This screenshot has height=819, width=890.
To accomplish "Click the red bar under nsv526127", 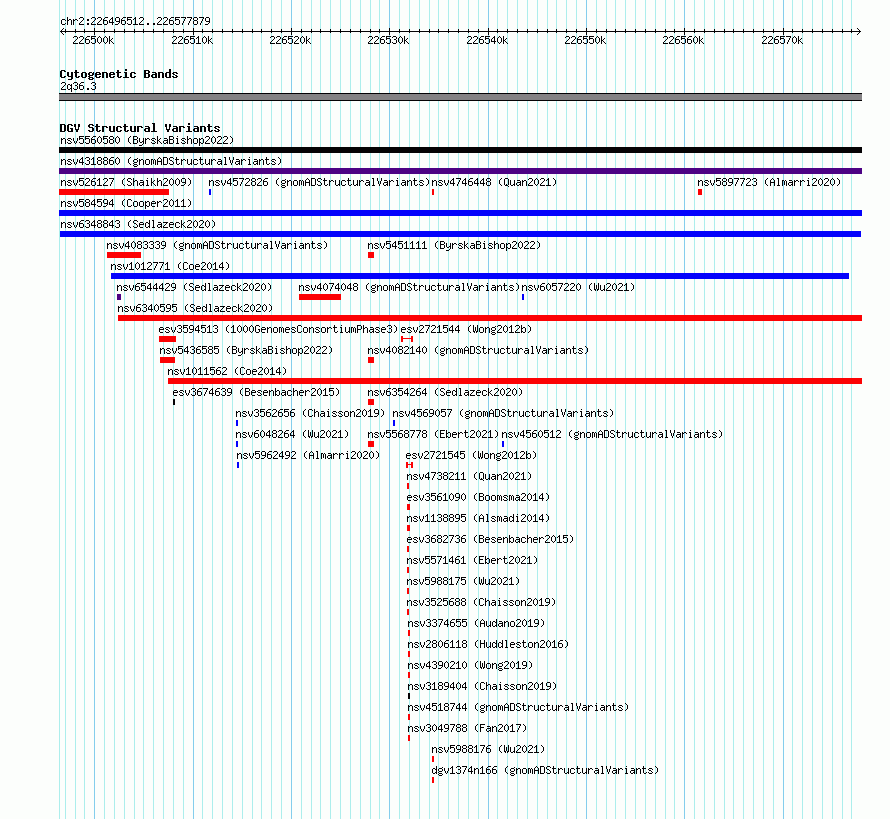I will [x=114, y=192].
